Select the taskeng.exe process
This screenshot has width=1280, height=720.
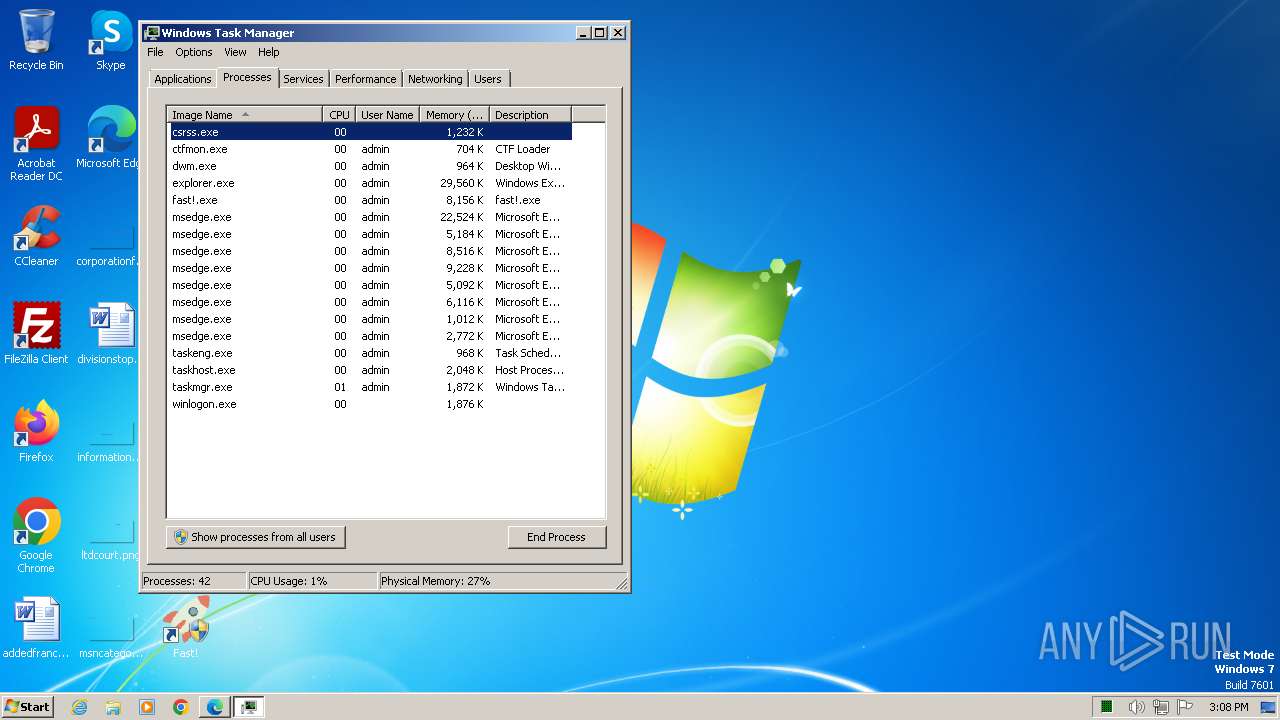point(370,353)
